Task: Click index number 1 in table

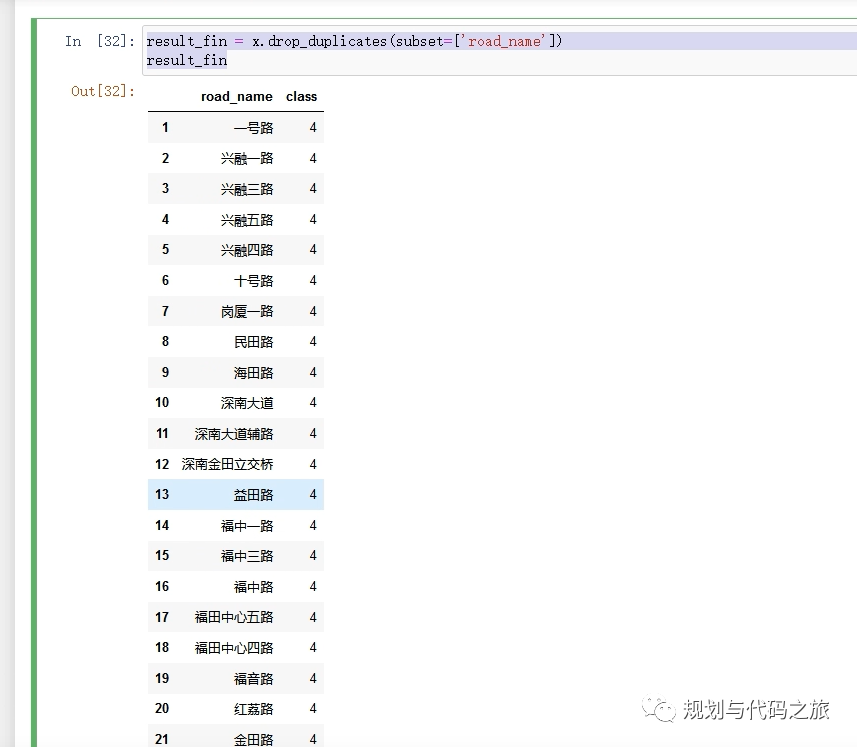Action: [x=165, y=127]
